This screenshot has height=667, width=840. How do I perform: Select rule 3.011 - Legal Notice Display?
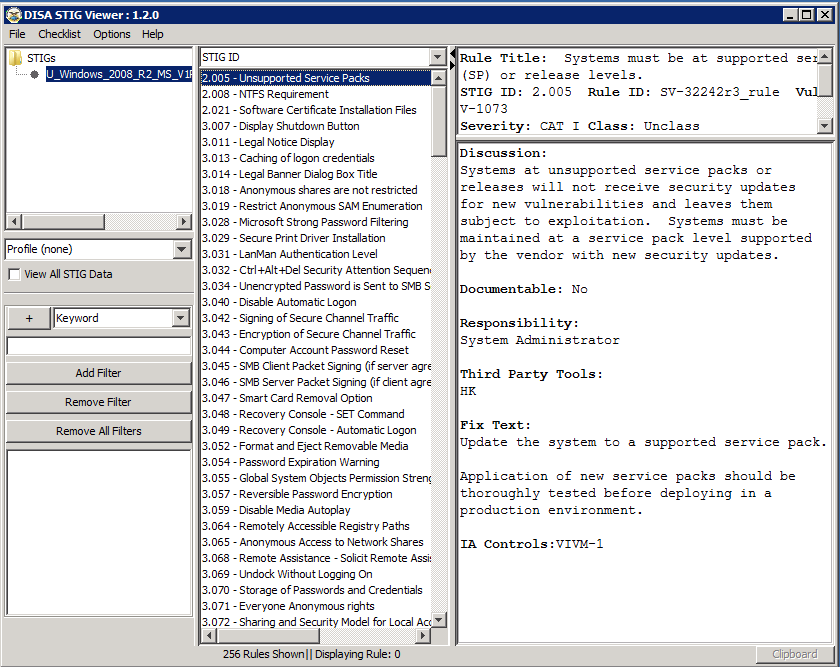tap(316, 142)
